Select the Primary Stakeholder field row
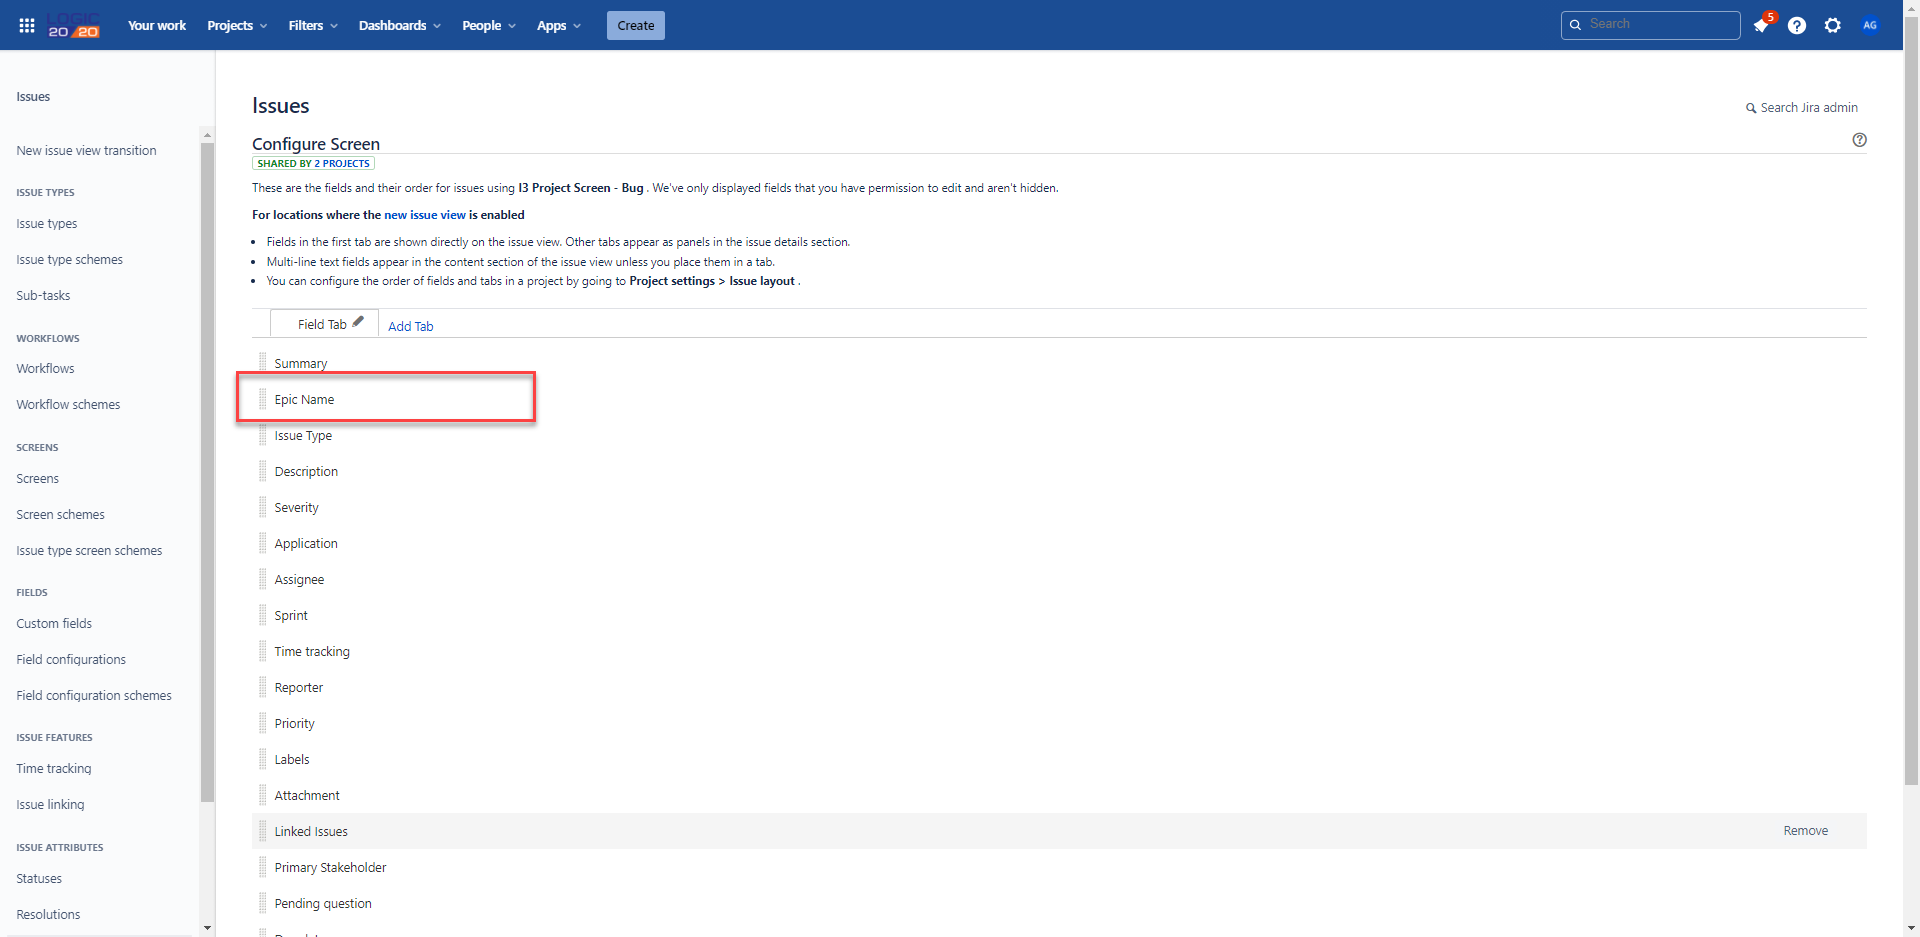Image resolution: width=1920 pixels, height=937 pixels. [x=1059, y=867]
